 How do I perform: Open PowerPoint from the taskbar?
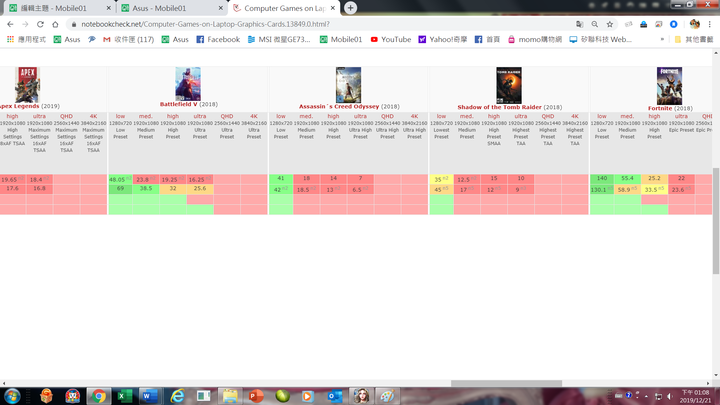256,396
